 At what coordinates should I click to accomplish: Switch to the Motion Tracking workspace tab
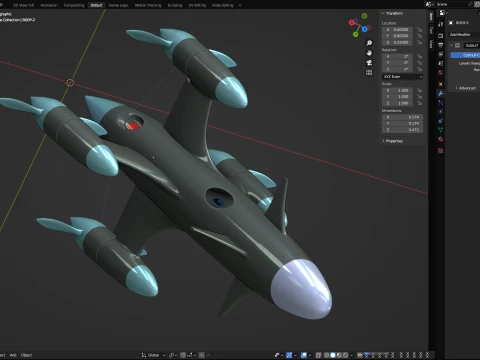point(148,5)
